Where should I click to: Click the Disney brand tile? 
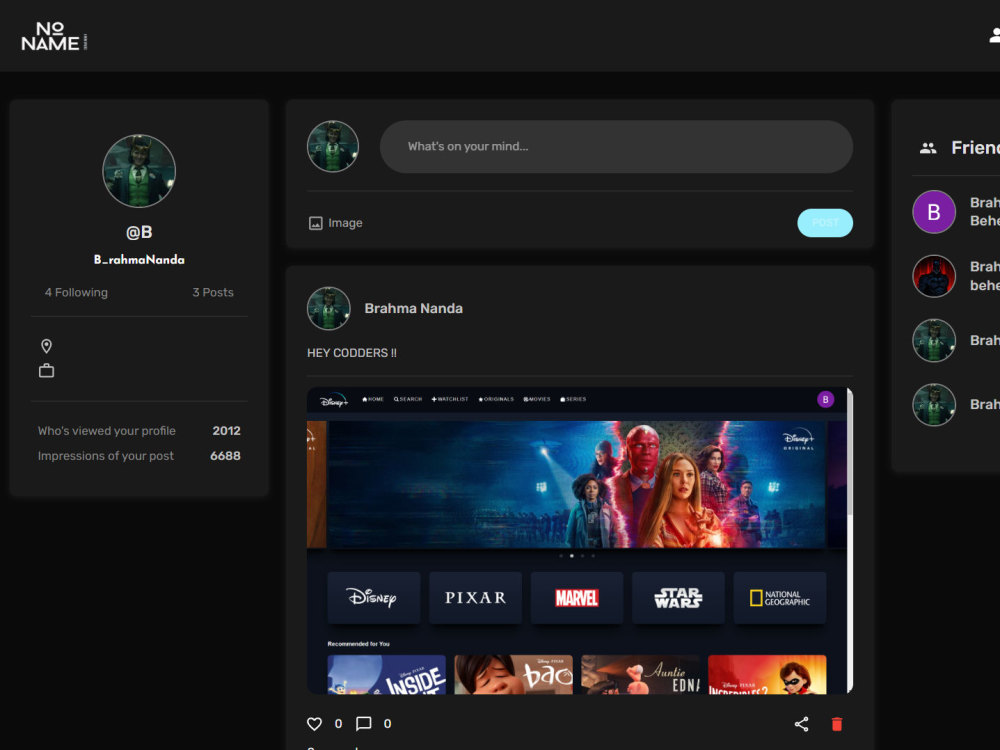coord(374,598)
